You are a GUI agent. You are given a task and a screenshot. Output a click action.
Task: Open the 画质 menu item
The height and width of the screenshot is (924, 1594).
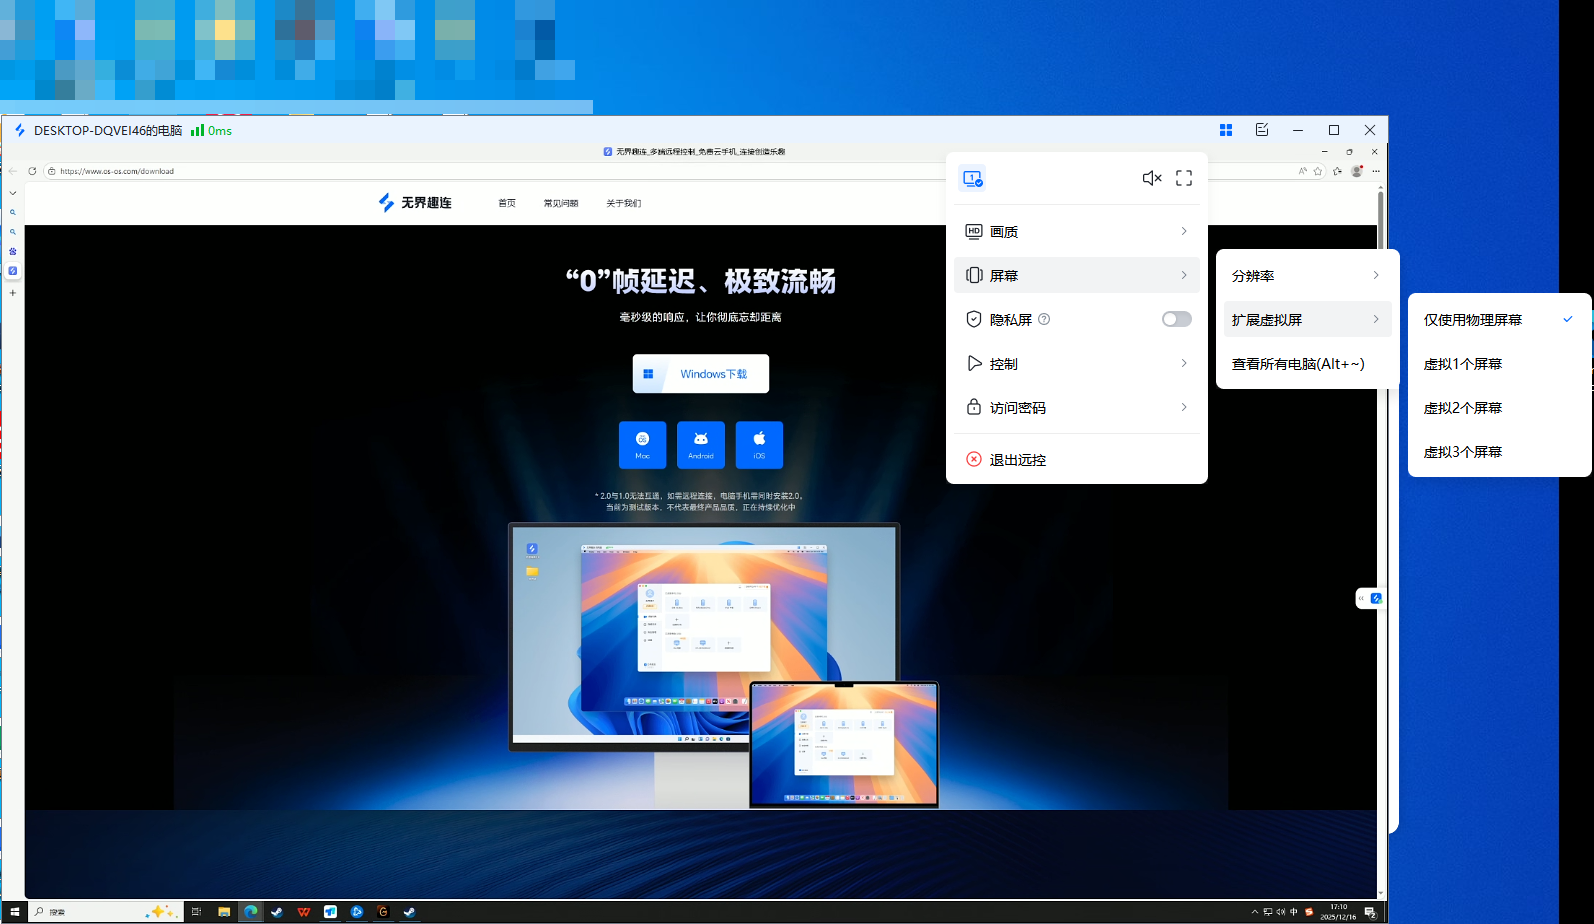click(1077, 231)
